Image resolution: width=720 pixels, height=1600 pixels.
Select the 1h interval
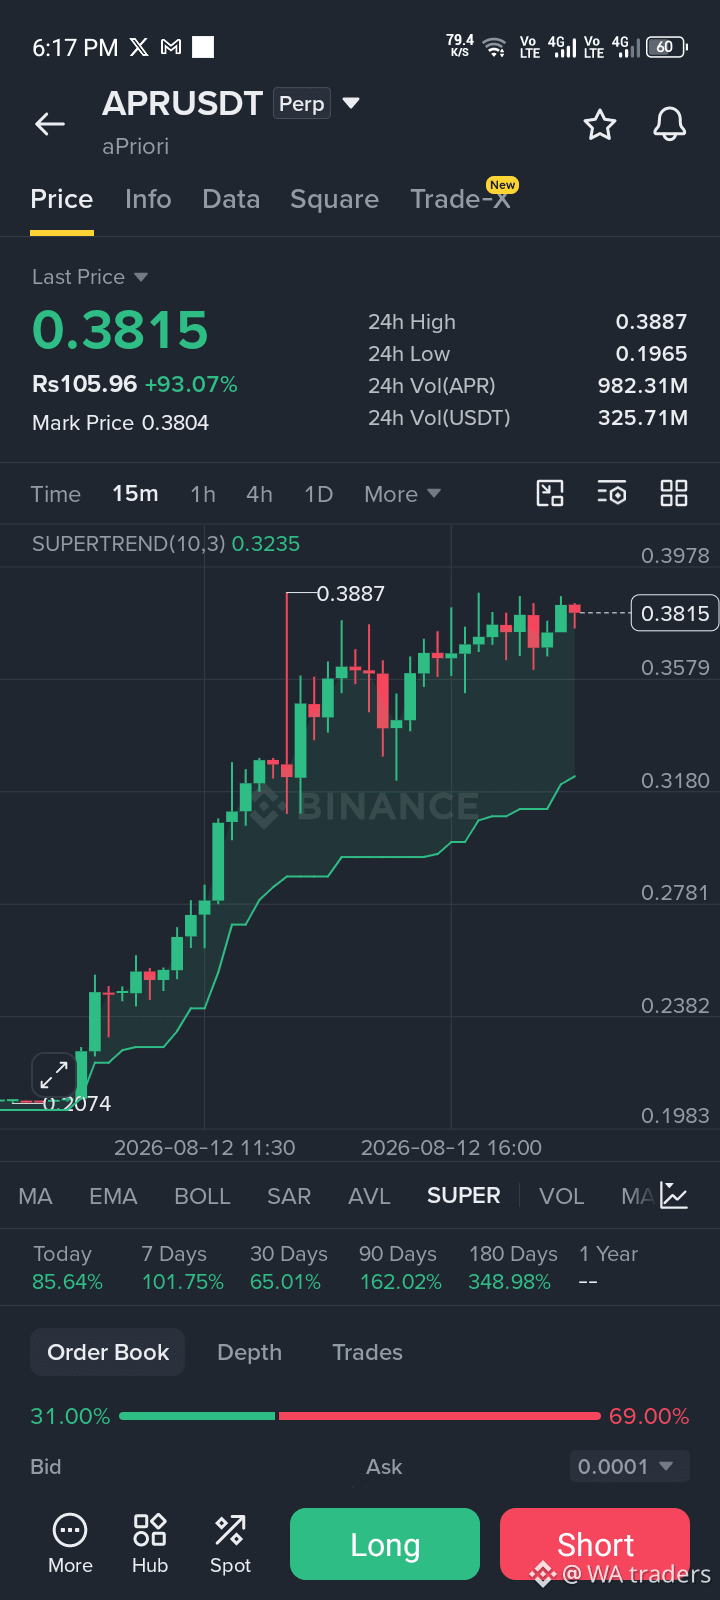click(203, 494)
